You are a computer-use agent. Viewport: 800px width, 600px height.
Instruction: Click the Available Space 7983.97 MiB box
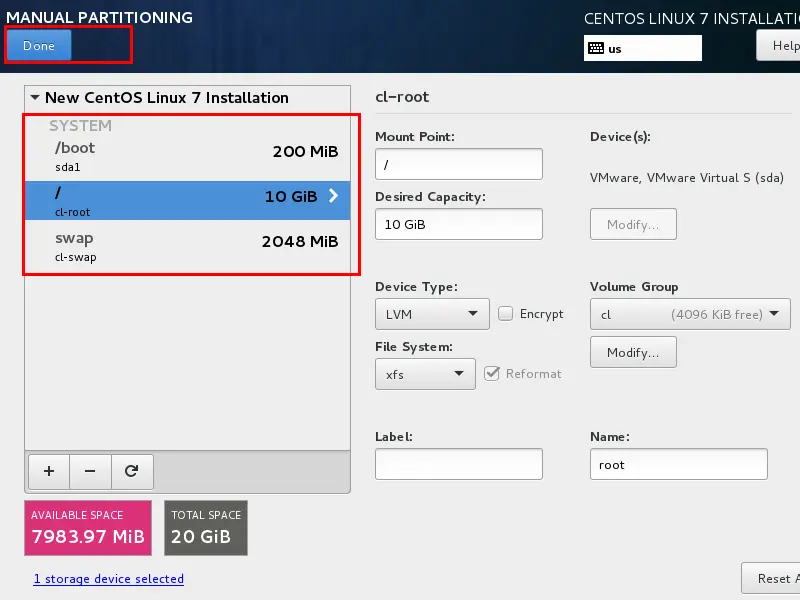point(88,528)
